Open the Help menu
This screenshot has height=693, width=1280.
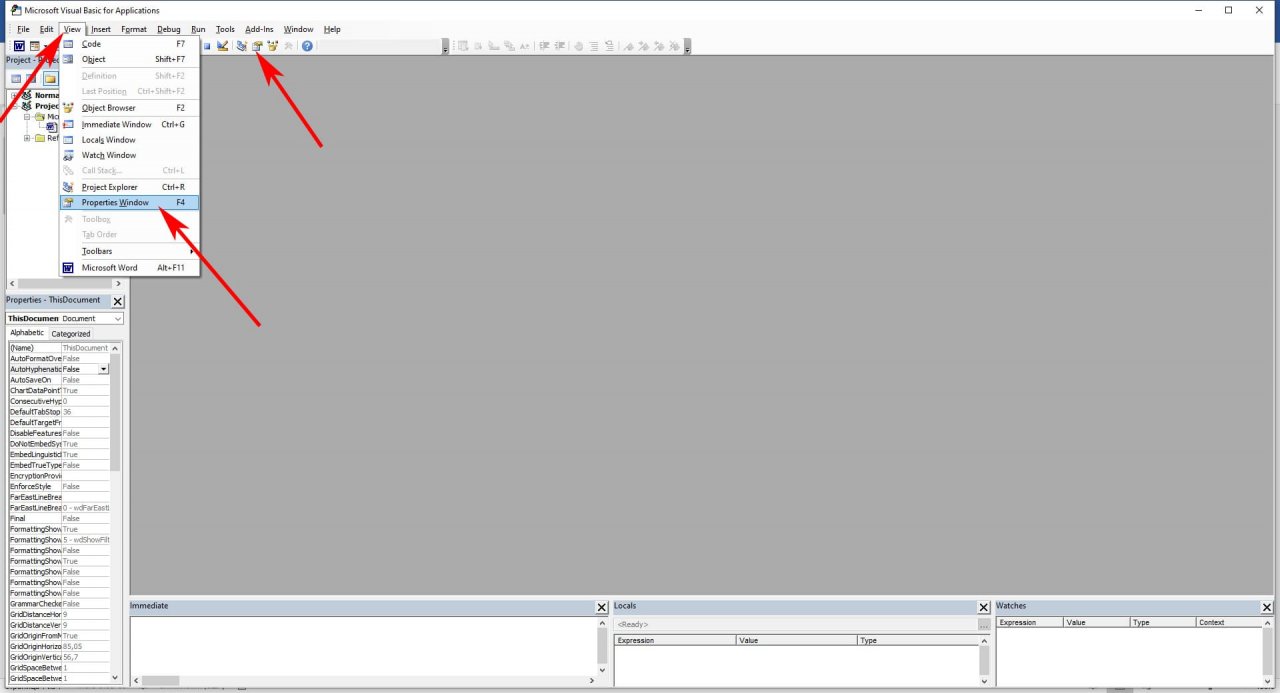(333, 29)
